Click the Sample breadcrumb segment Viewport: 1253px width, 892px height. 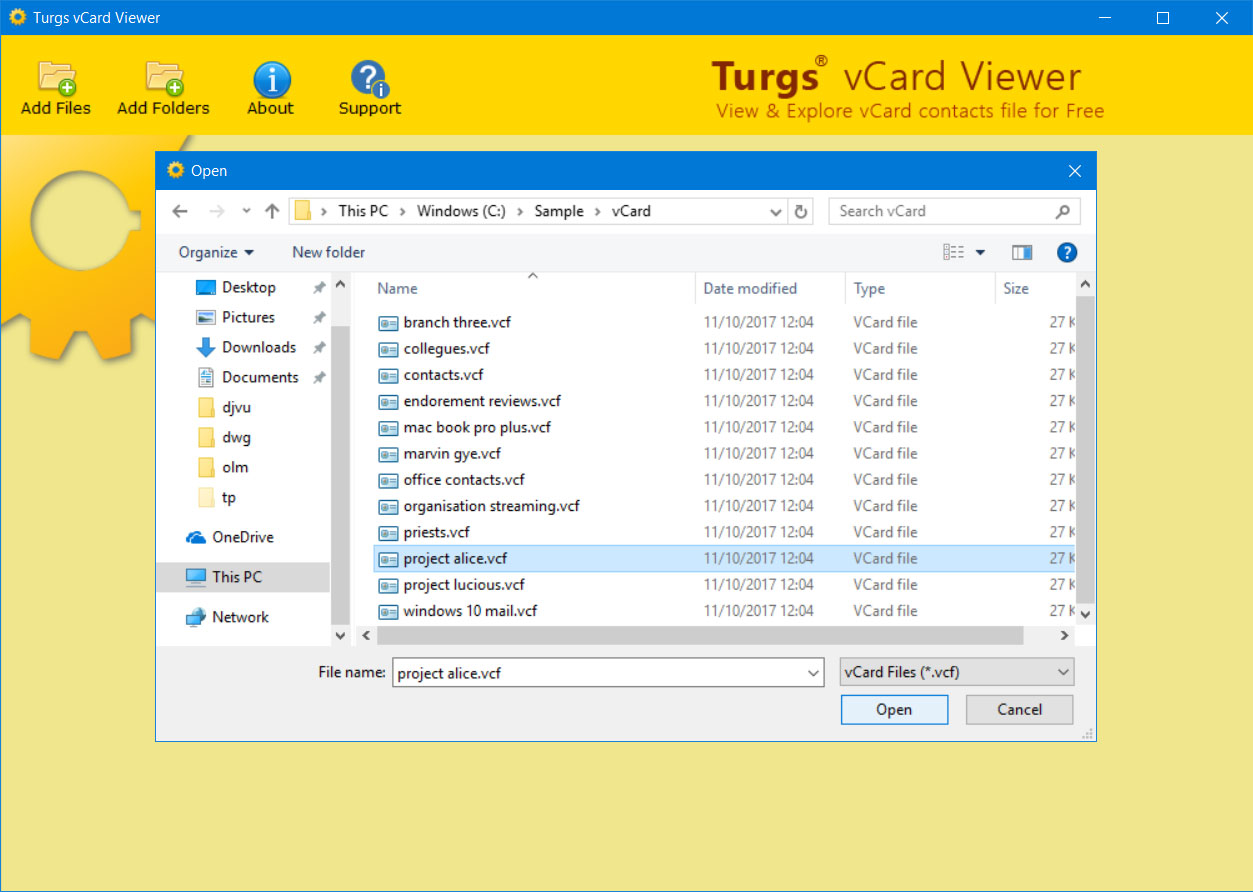pos(559,211)
